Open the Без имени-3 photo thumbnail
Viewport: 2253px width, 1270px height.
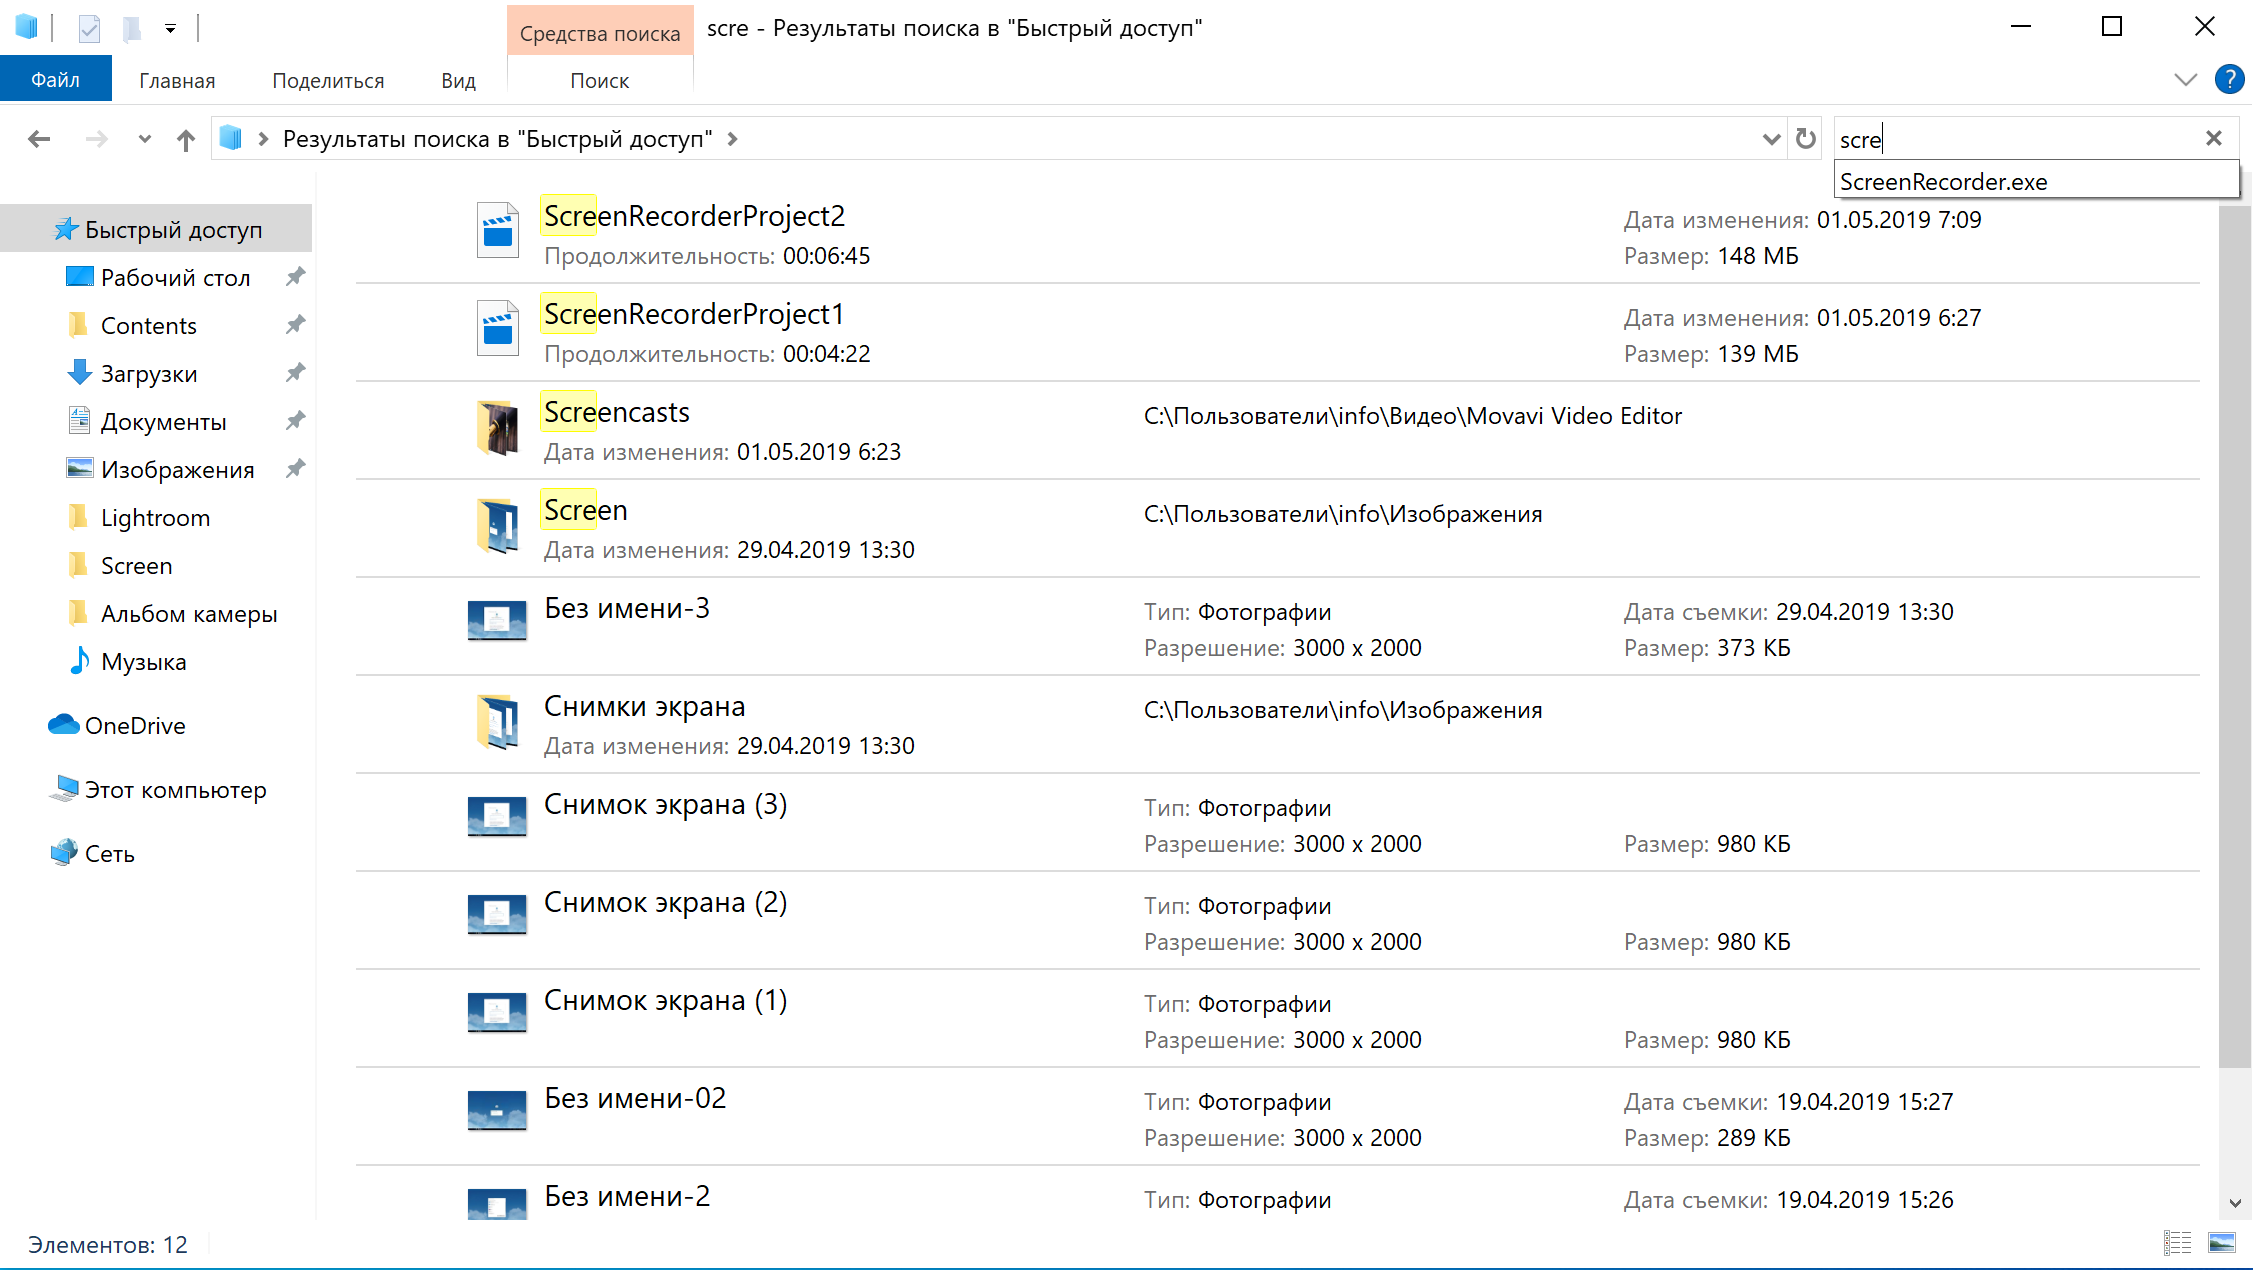click(x=497, y=620)
